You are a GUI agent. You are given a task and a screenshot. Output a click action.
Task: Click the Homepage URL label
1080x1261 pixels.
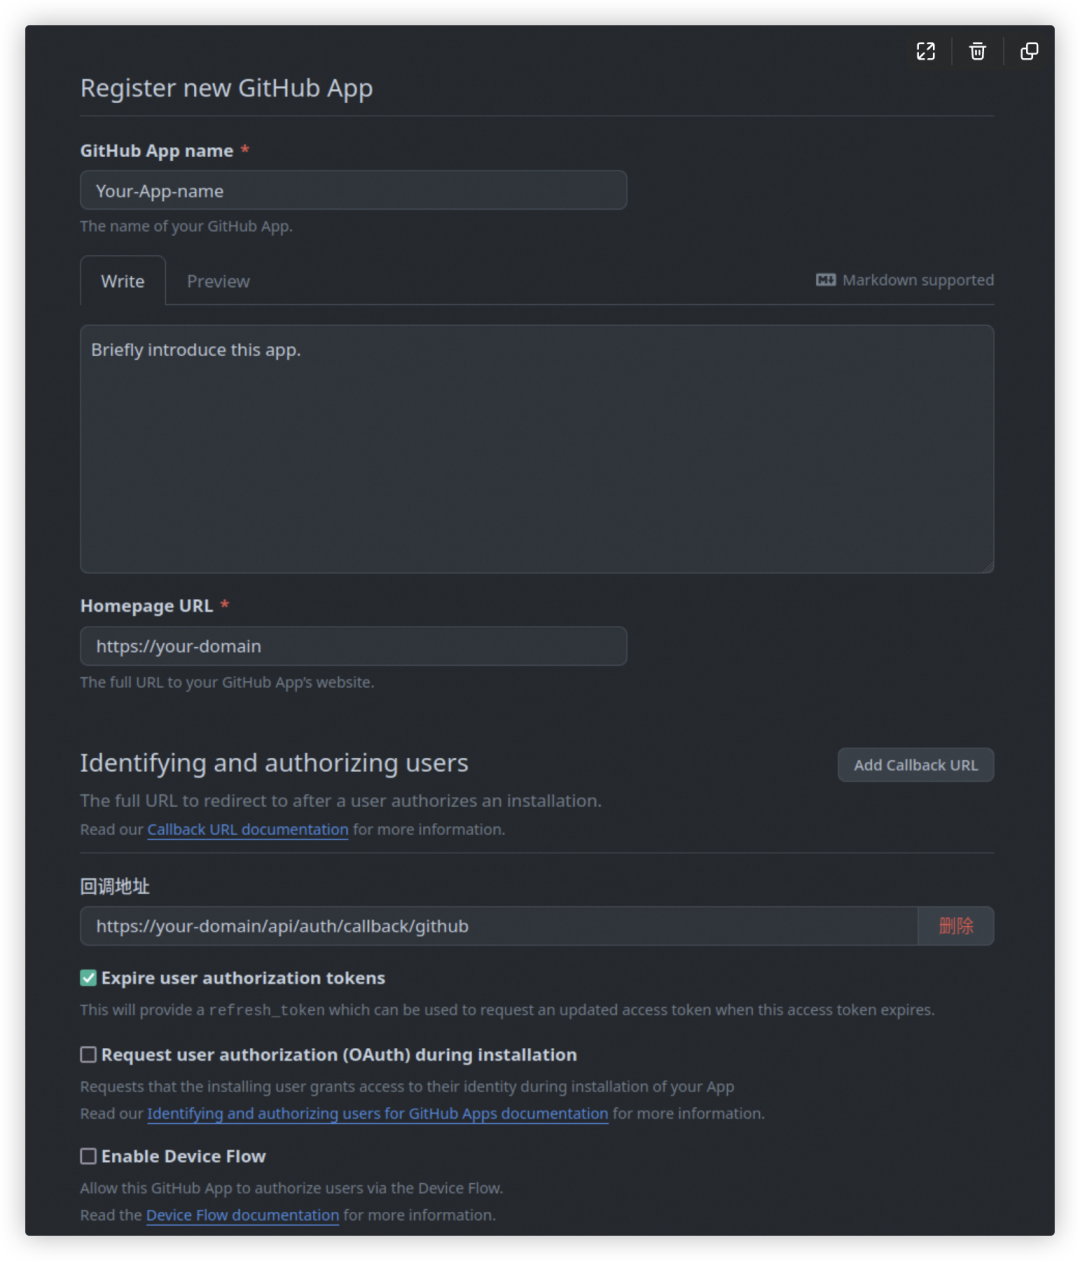(147, 606)
